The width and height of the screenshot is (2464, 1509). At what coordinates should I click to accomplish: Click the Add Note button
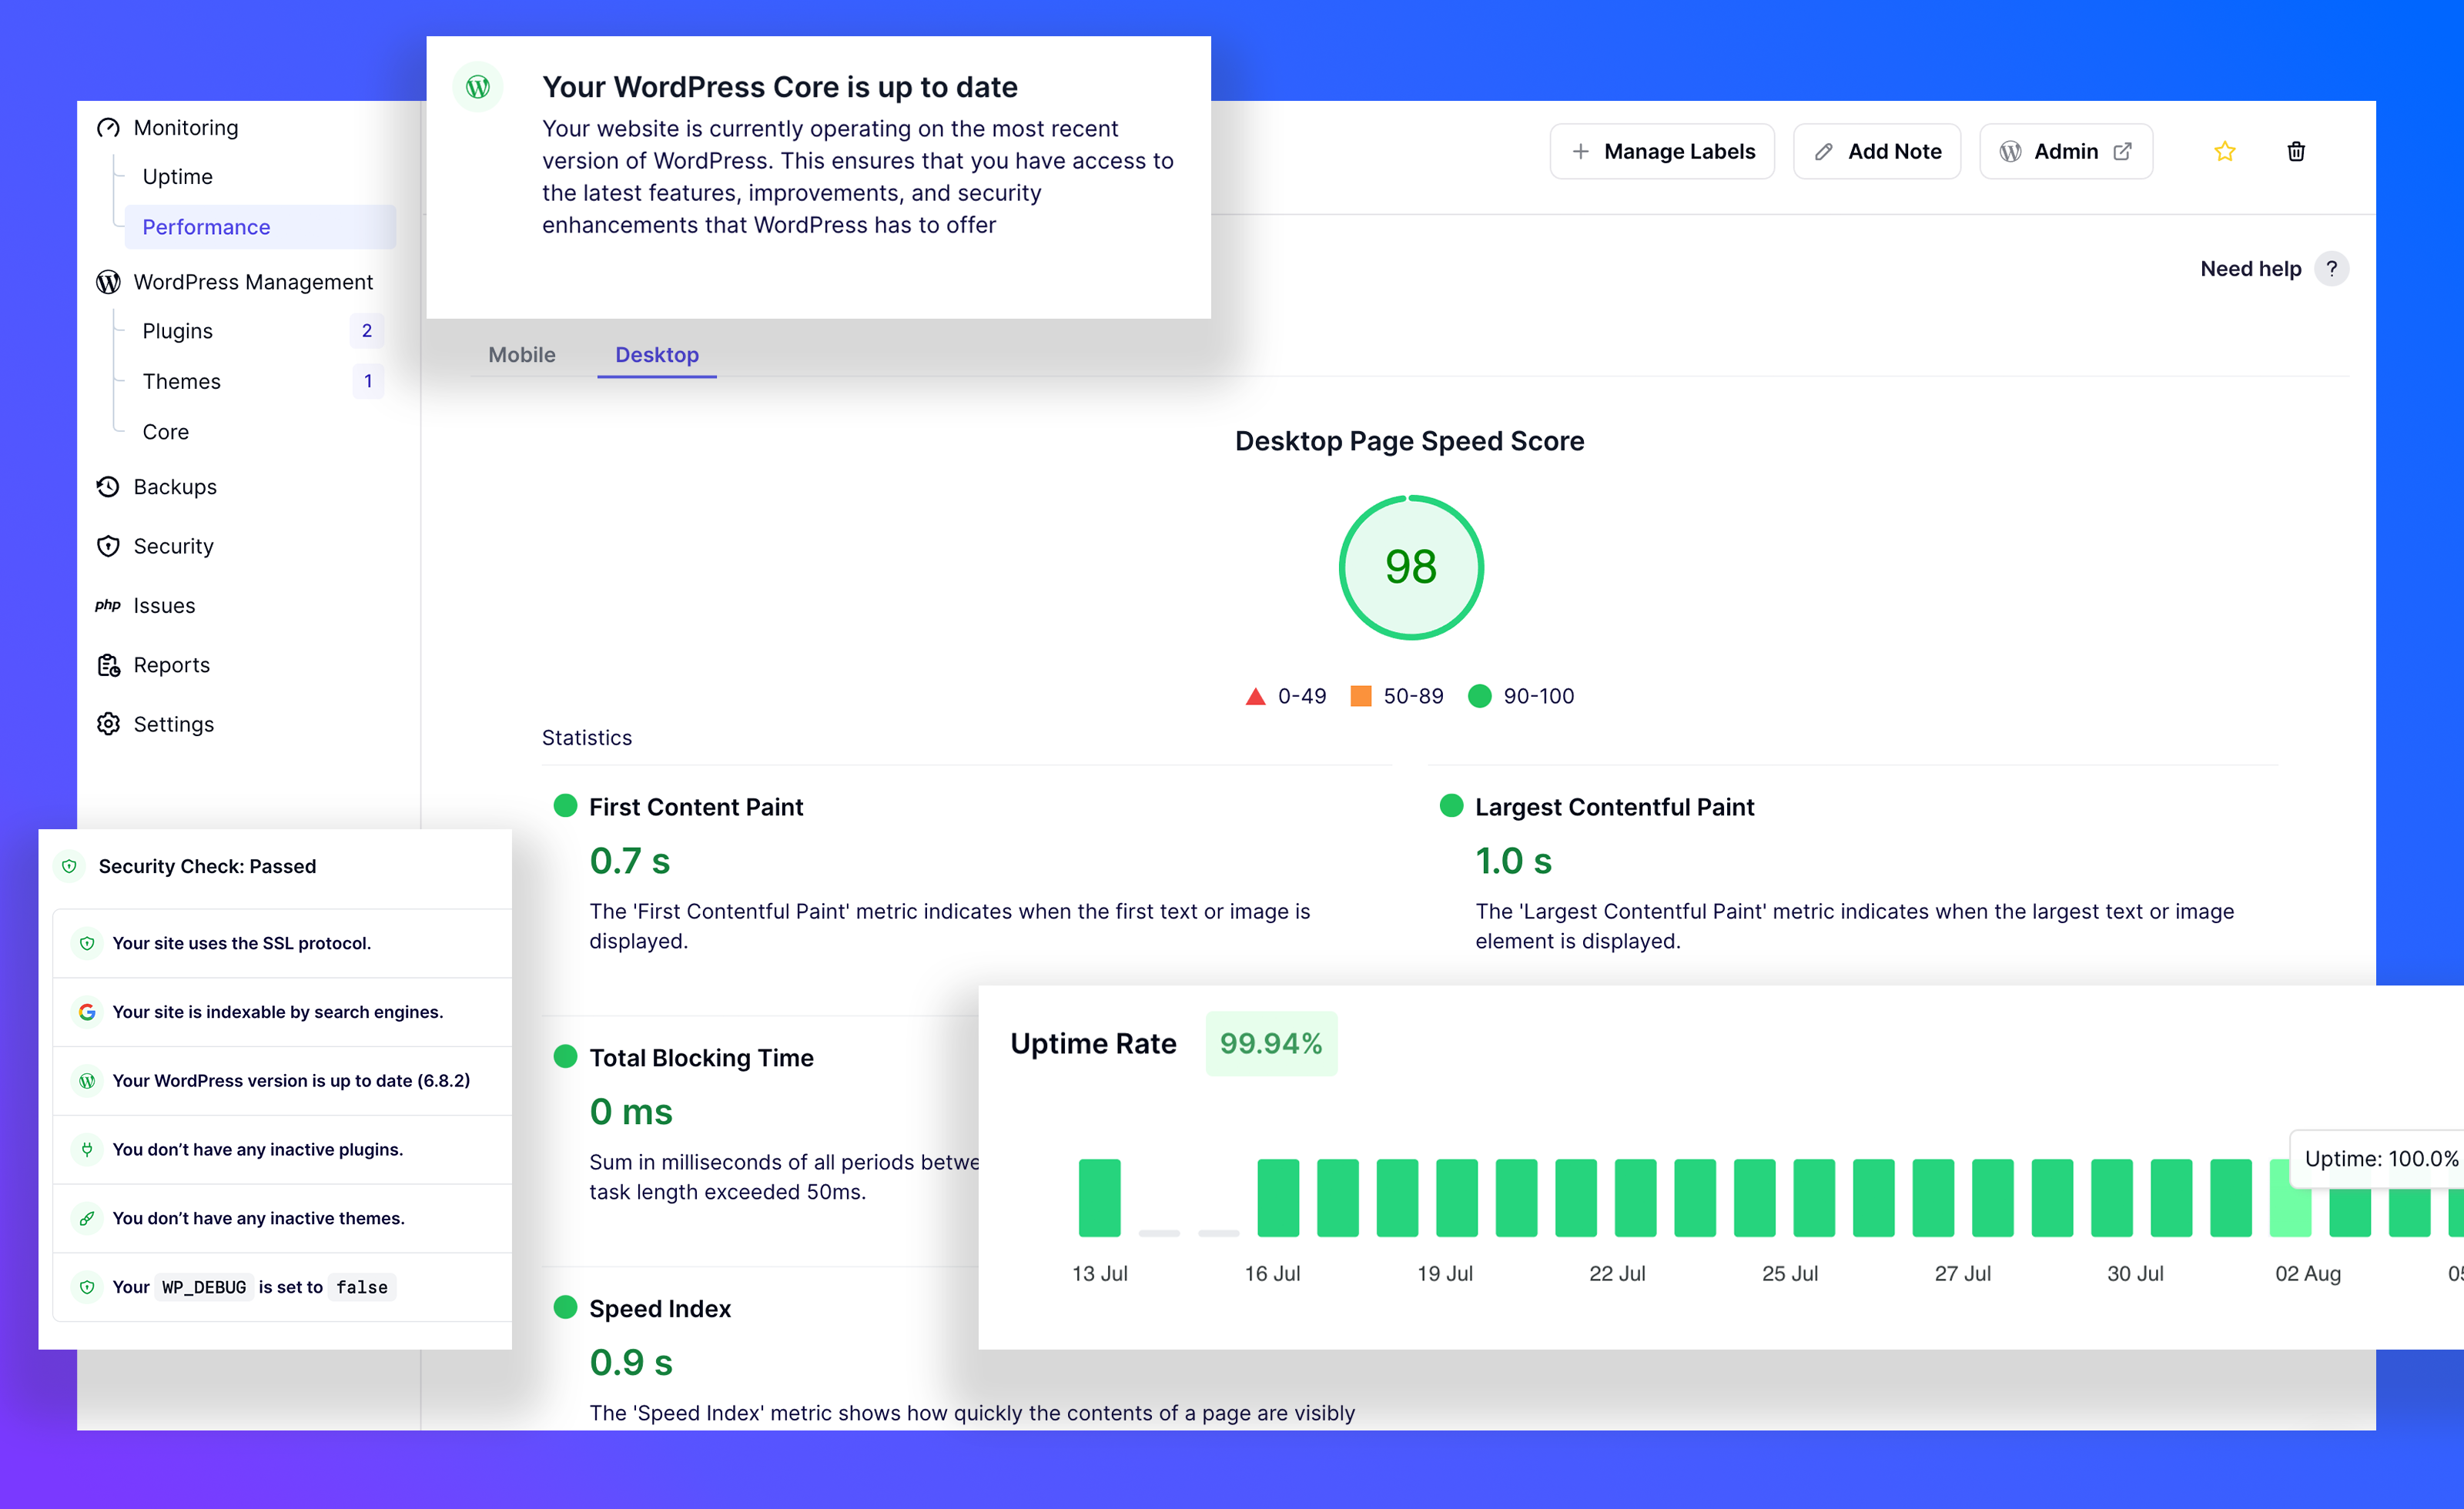click(1877, 152)
